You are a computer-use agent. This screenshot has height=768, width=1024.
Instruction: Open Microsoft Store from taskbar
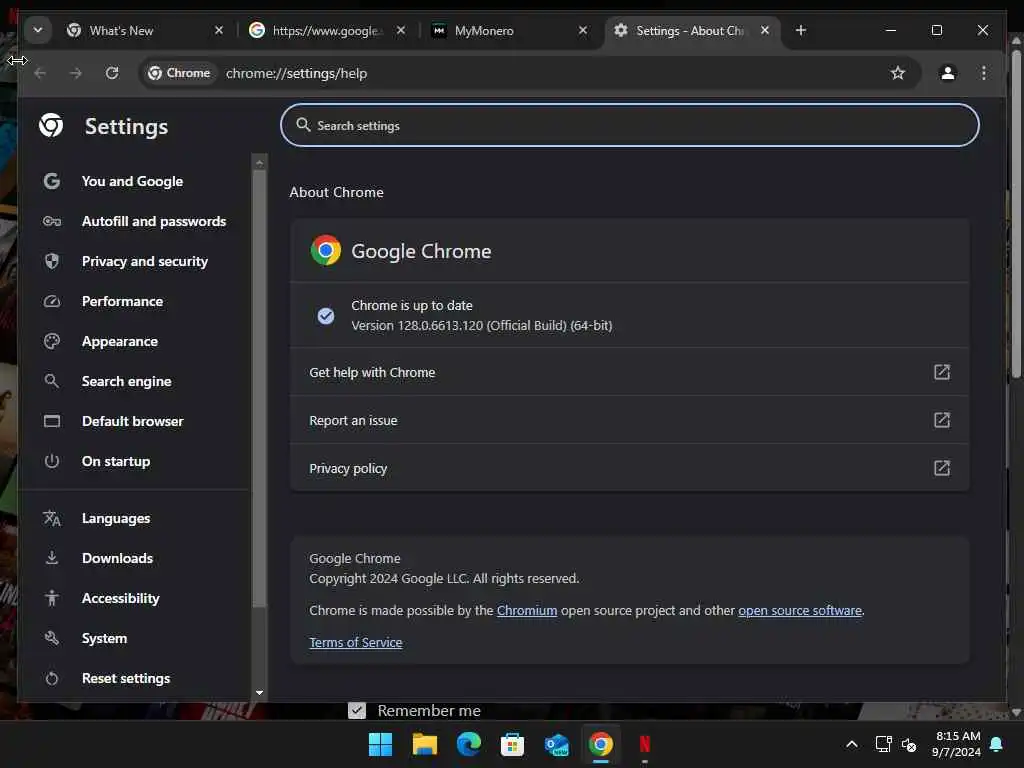[x=512, y=744]
